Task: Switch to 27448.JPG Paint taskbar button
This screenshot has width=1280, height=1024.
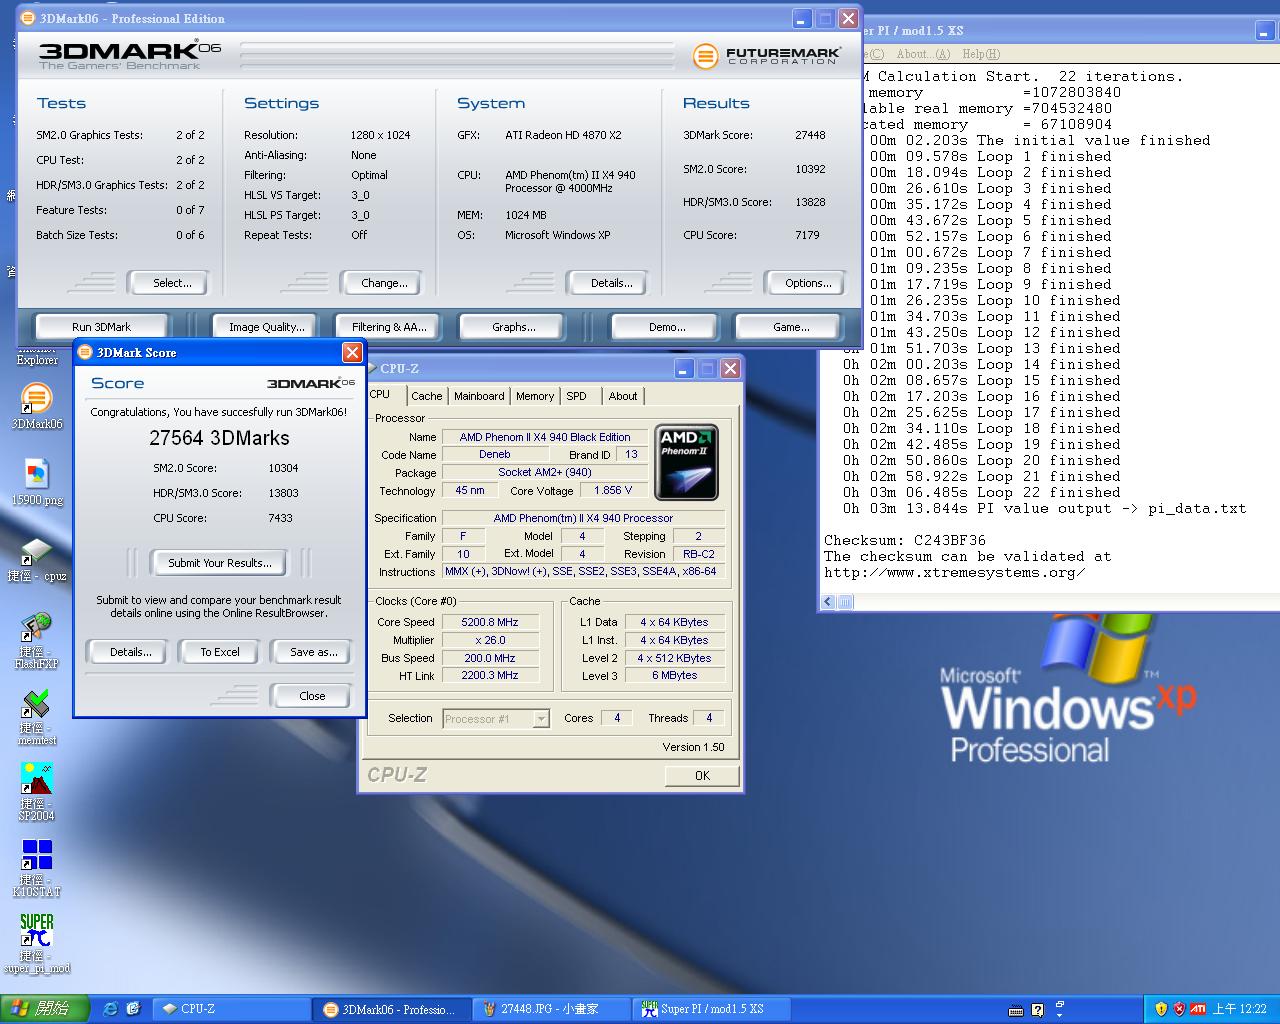Action: pos(550,1009)
